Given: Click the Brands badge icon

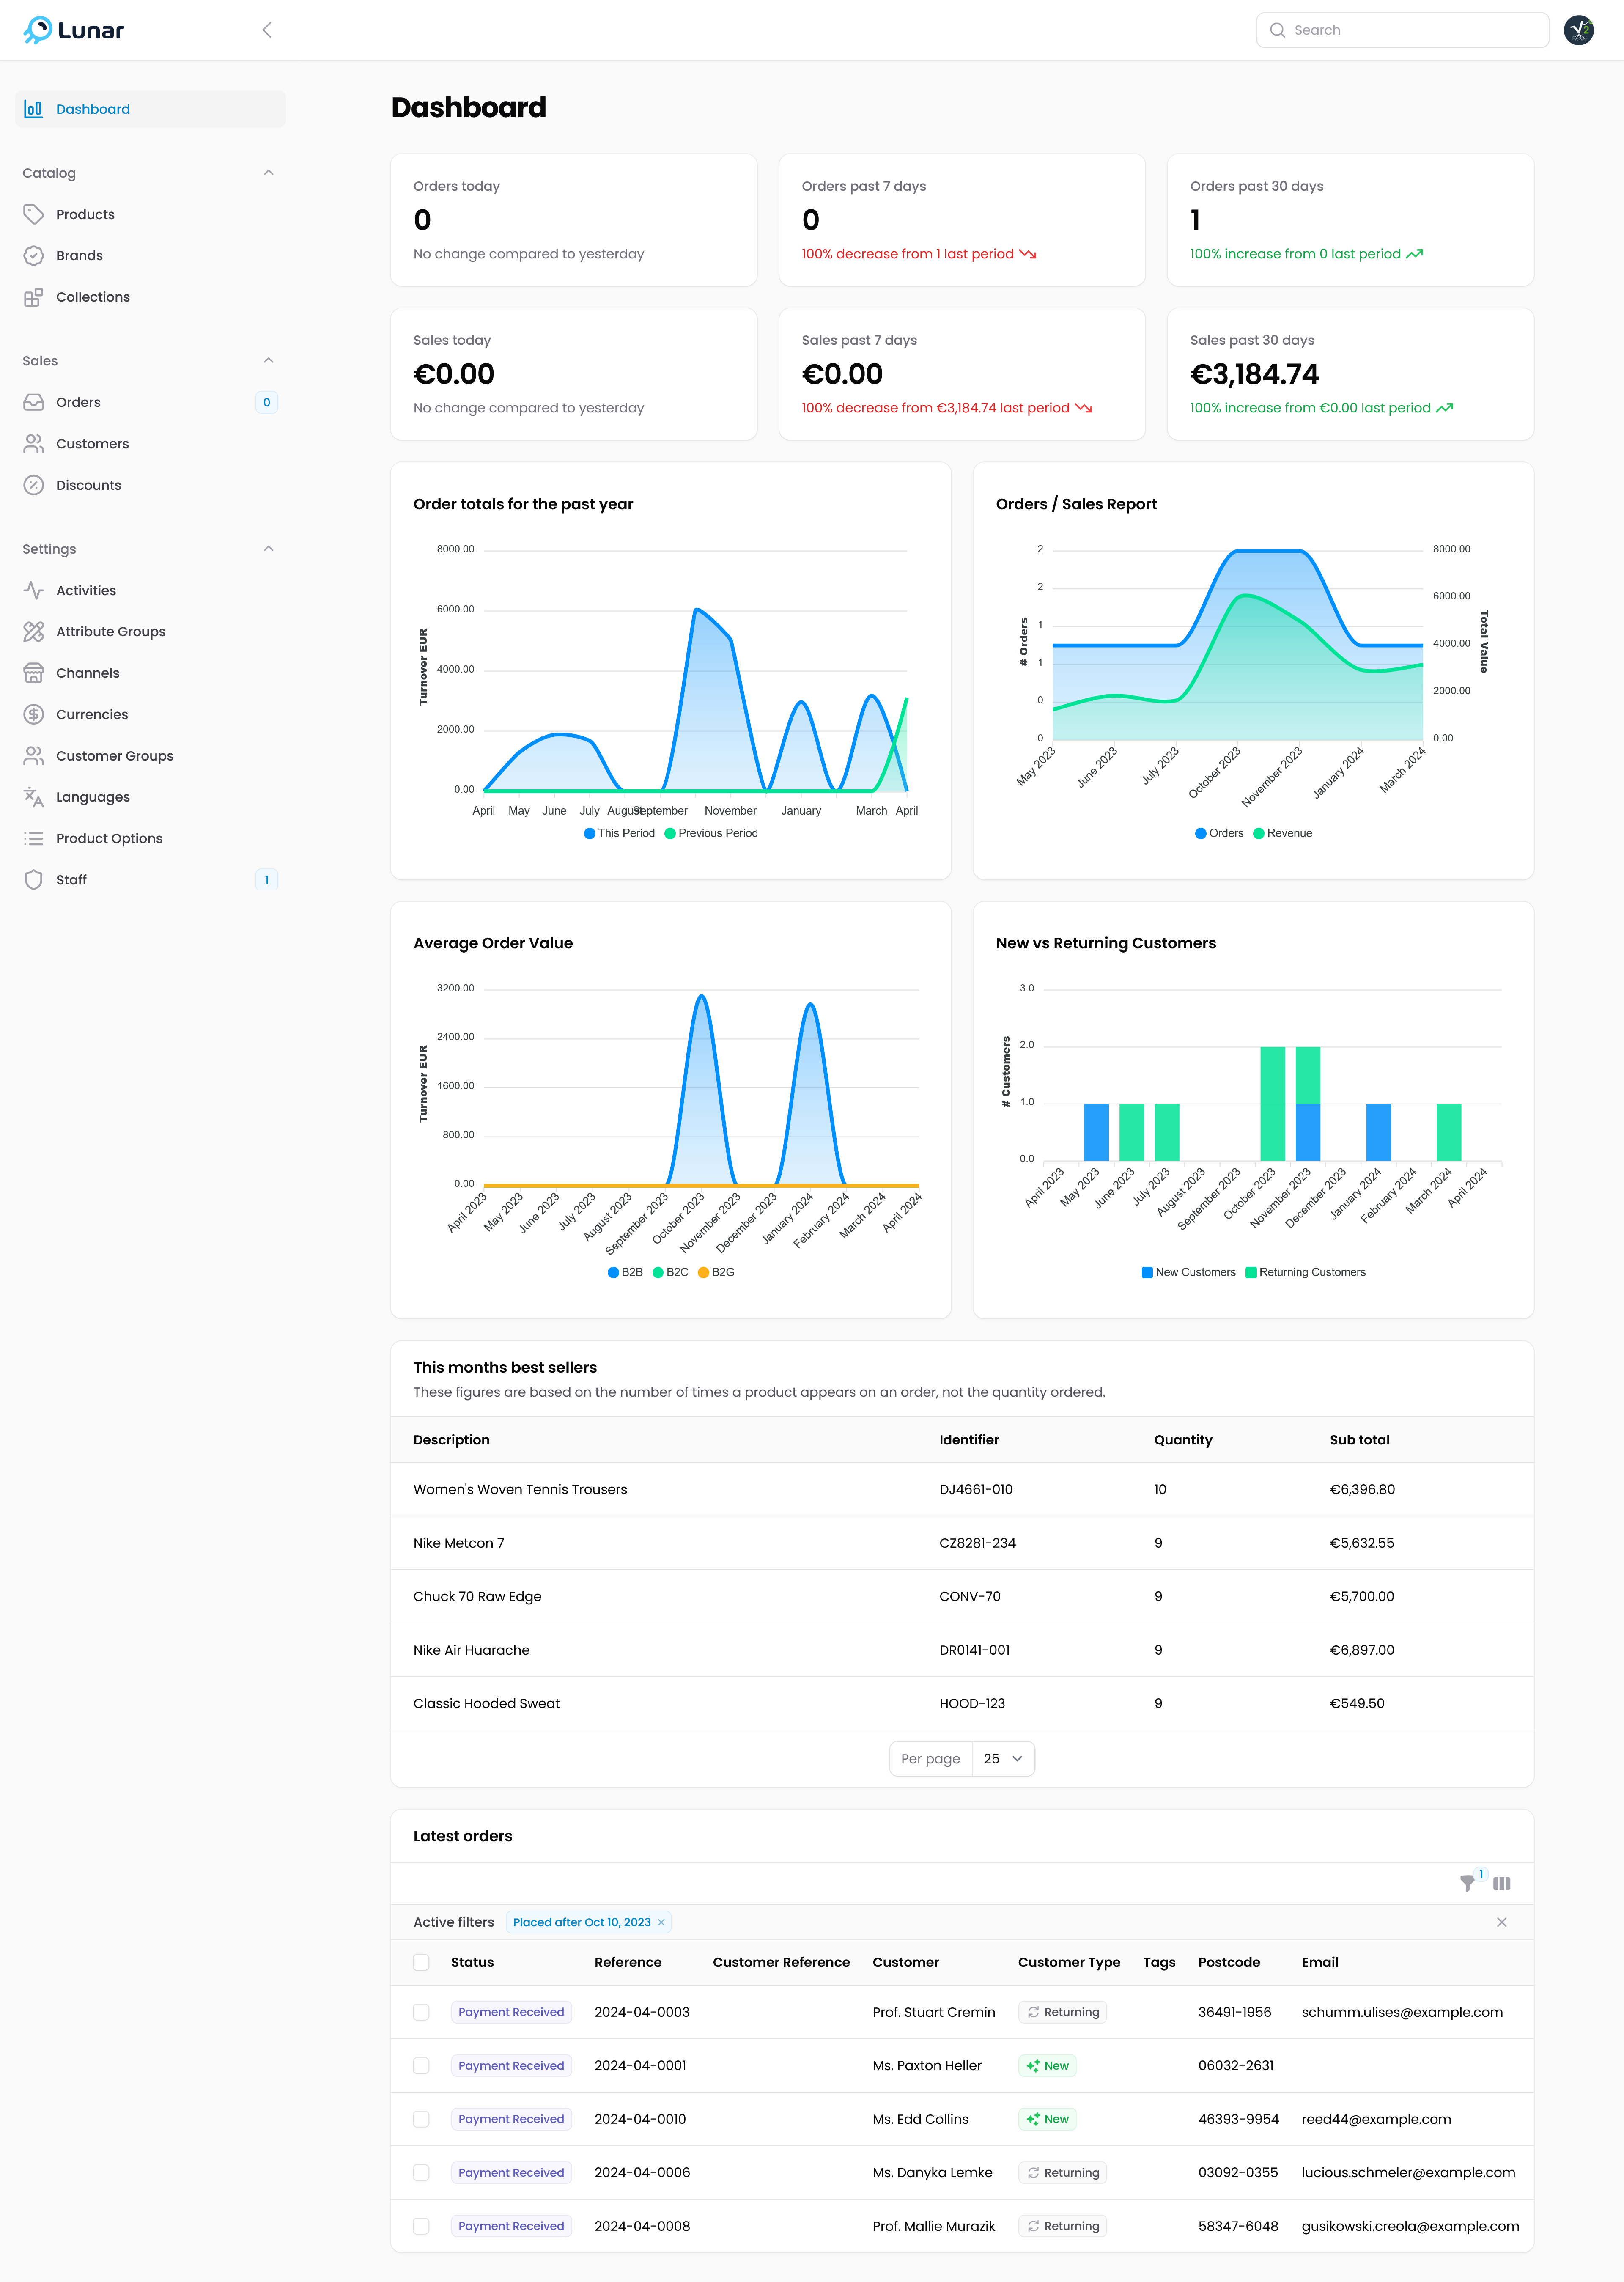Looking at the screenshot, I should (x=34, y=256).
